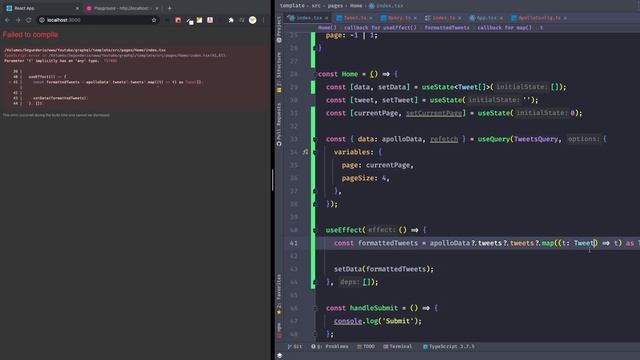The height and width of the screenshot is (360, 640).
Task: Collapse the variables object fold marker
Action: [315, 152]
